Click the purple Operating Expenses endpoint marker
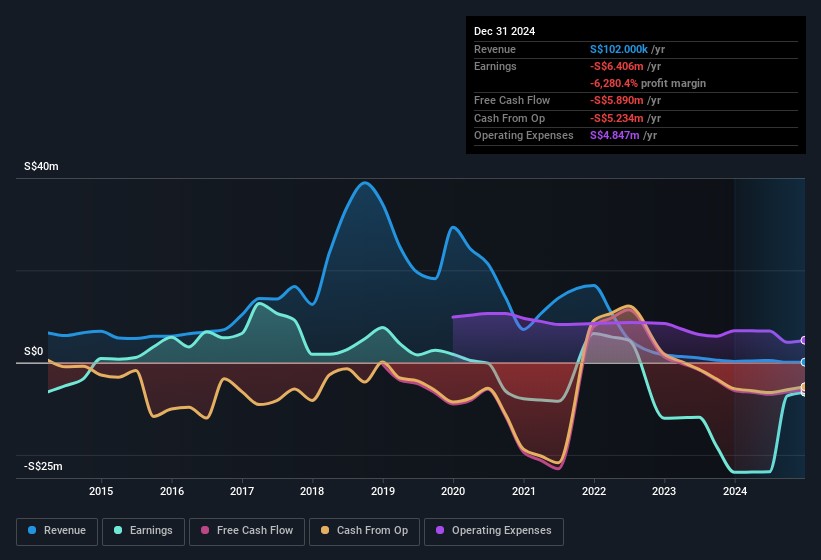The image size is (821, 560). [x=804, y=341]
